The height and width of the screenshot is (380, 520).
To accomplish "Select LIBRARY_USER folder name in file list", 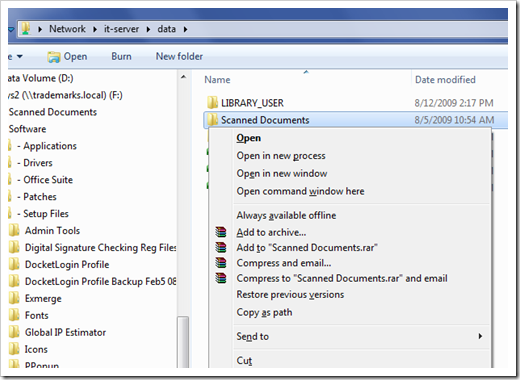I will [252, 103].
